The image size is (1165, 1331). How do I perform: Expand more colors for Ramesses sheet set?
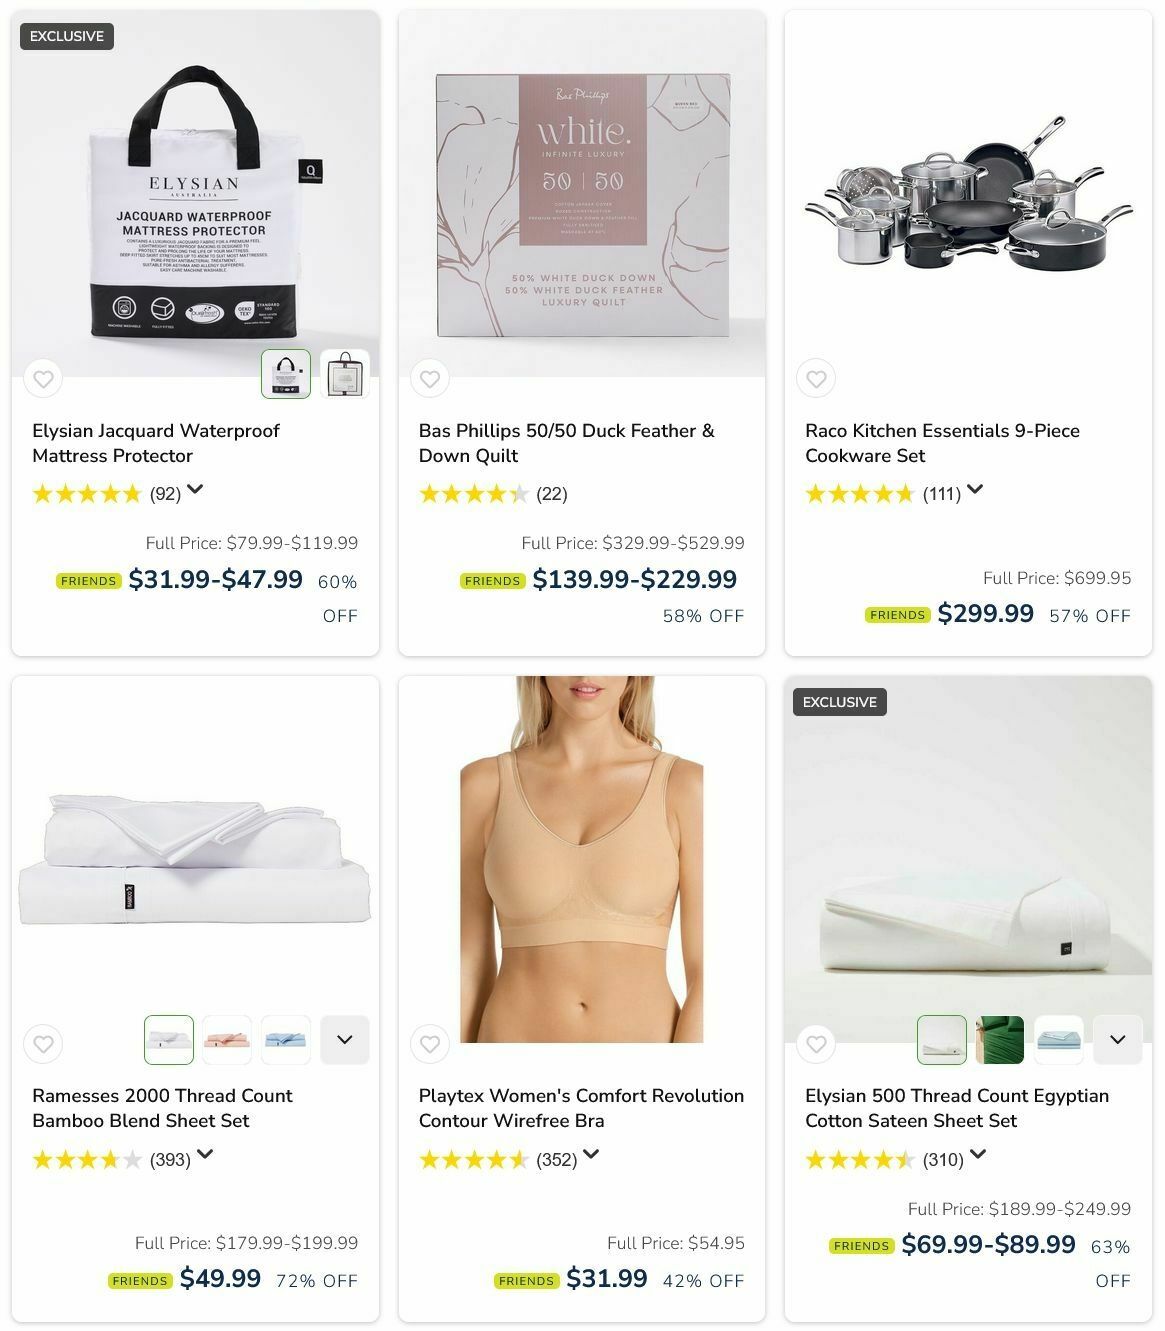coord(345,1040)
